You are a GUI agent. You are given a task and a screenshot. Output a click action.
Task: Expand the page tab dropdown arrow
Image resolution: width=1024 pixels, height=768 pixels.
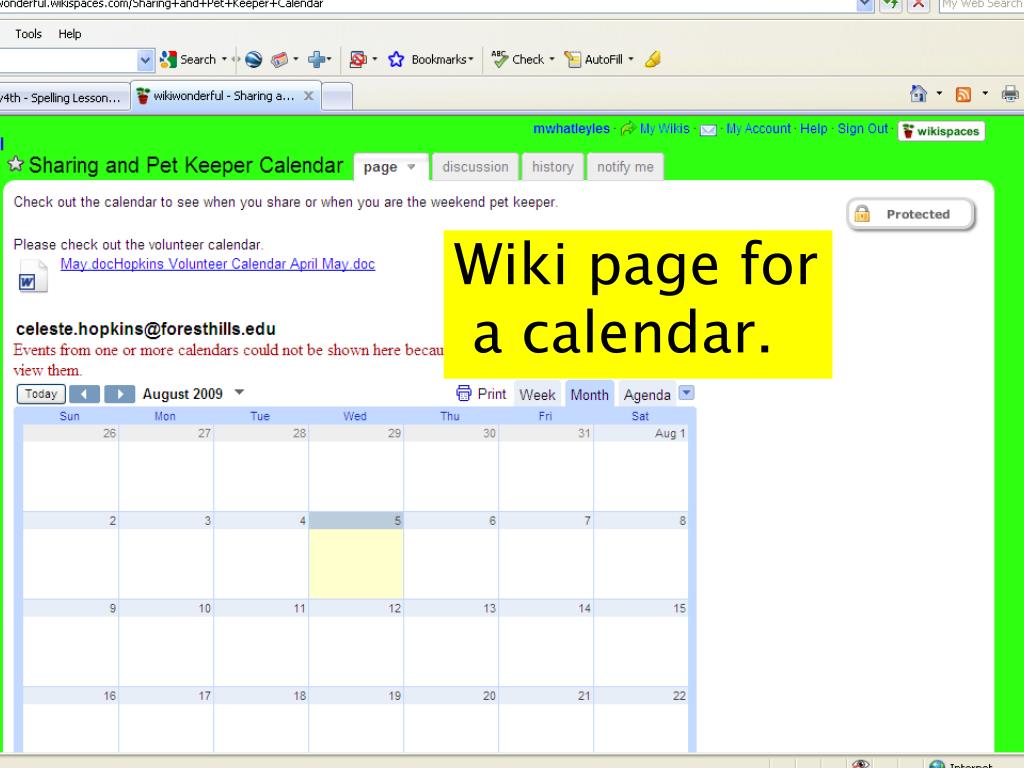(411, 167)
